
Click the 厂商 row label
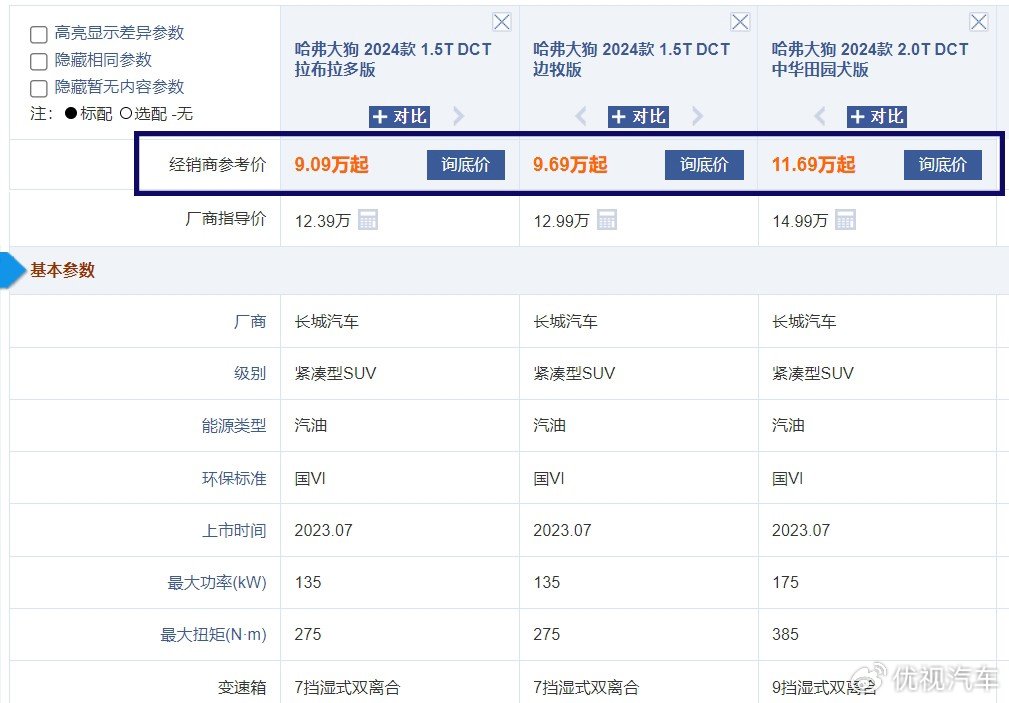(x=250, y=321)
